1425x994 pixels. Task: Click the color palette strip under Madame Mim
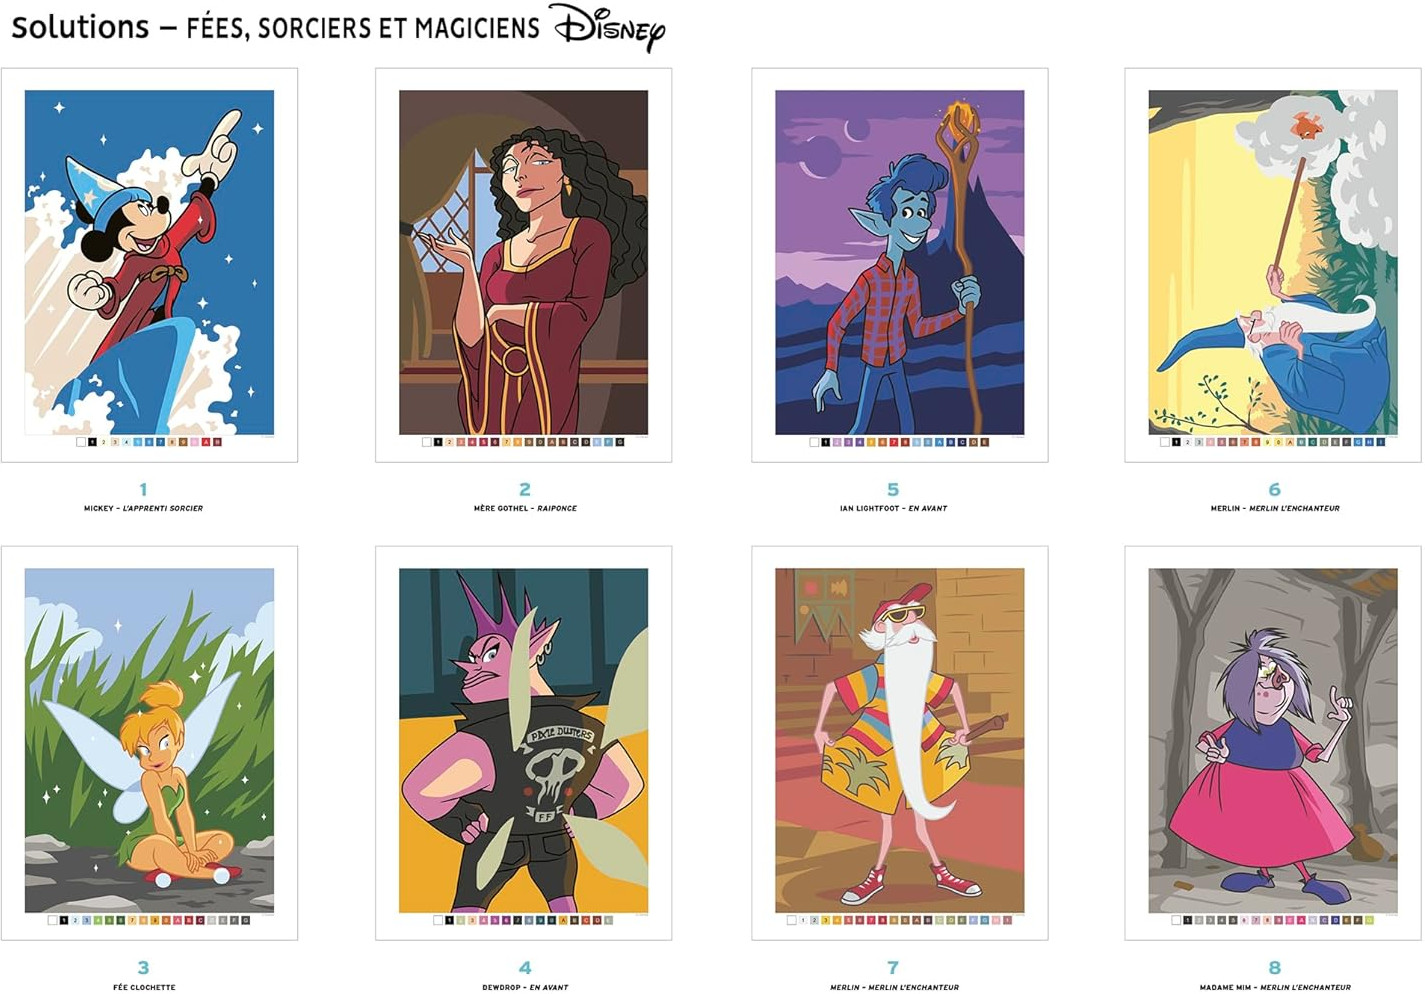1273,920
